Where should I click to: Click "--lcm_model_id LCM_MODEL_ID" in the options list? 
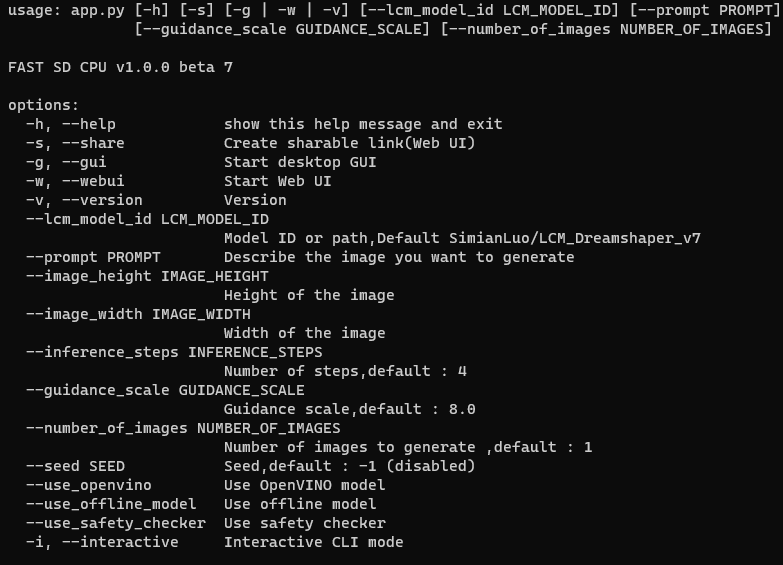pos(147,219)
